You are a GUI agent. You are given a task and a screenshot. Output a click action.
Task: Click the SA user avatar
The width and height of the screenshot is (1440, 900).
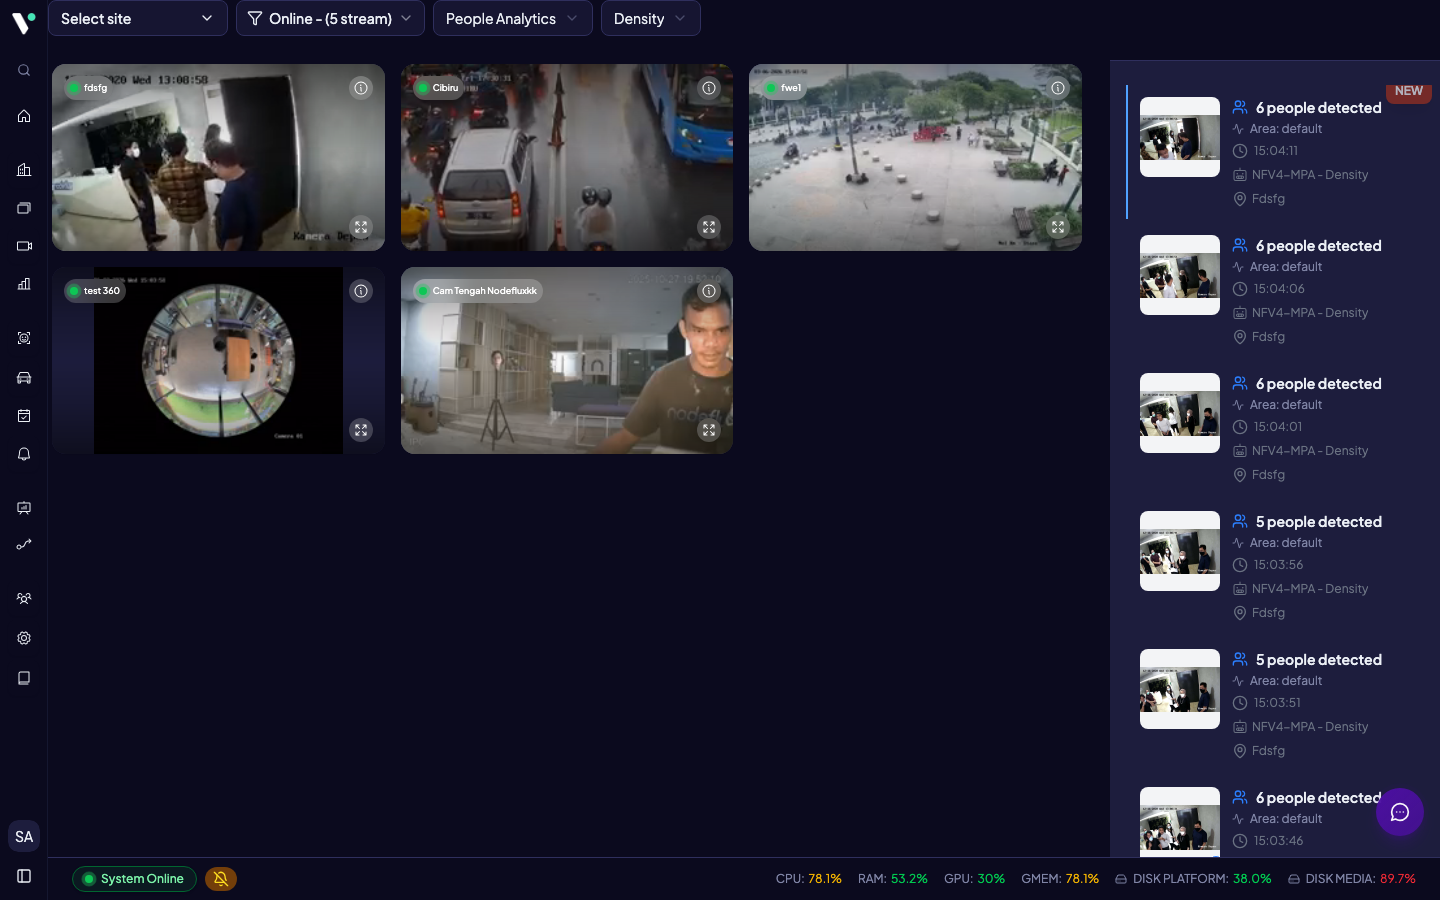point(24,837)
